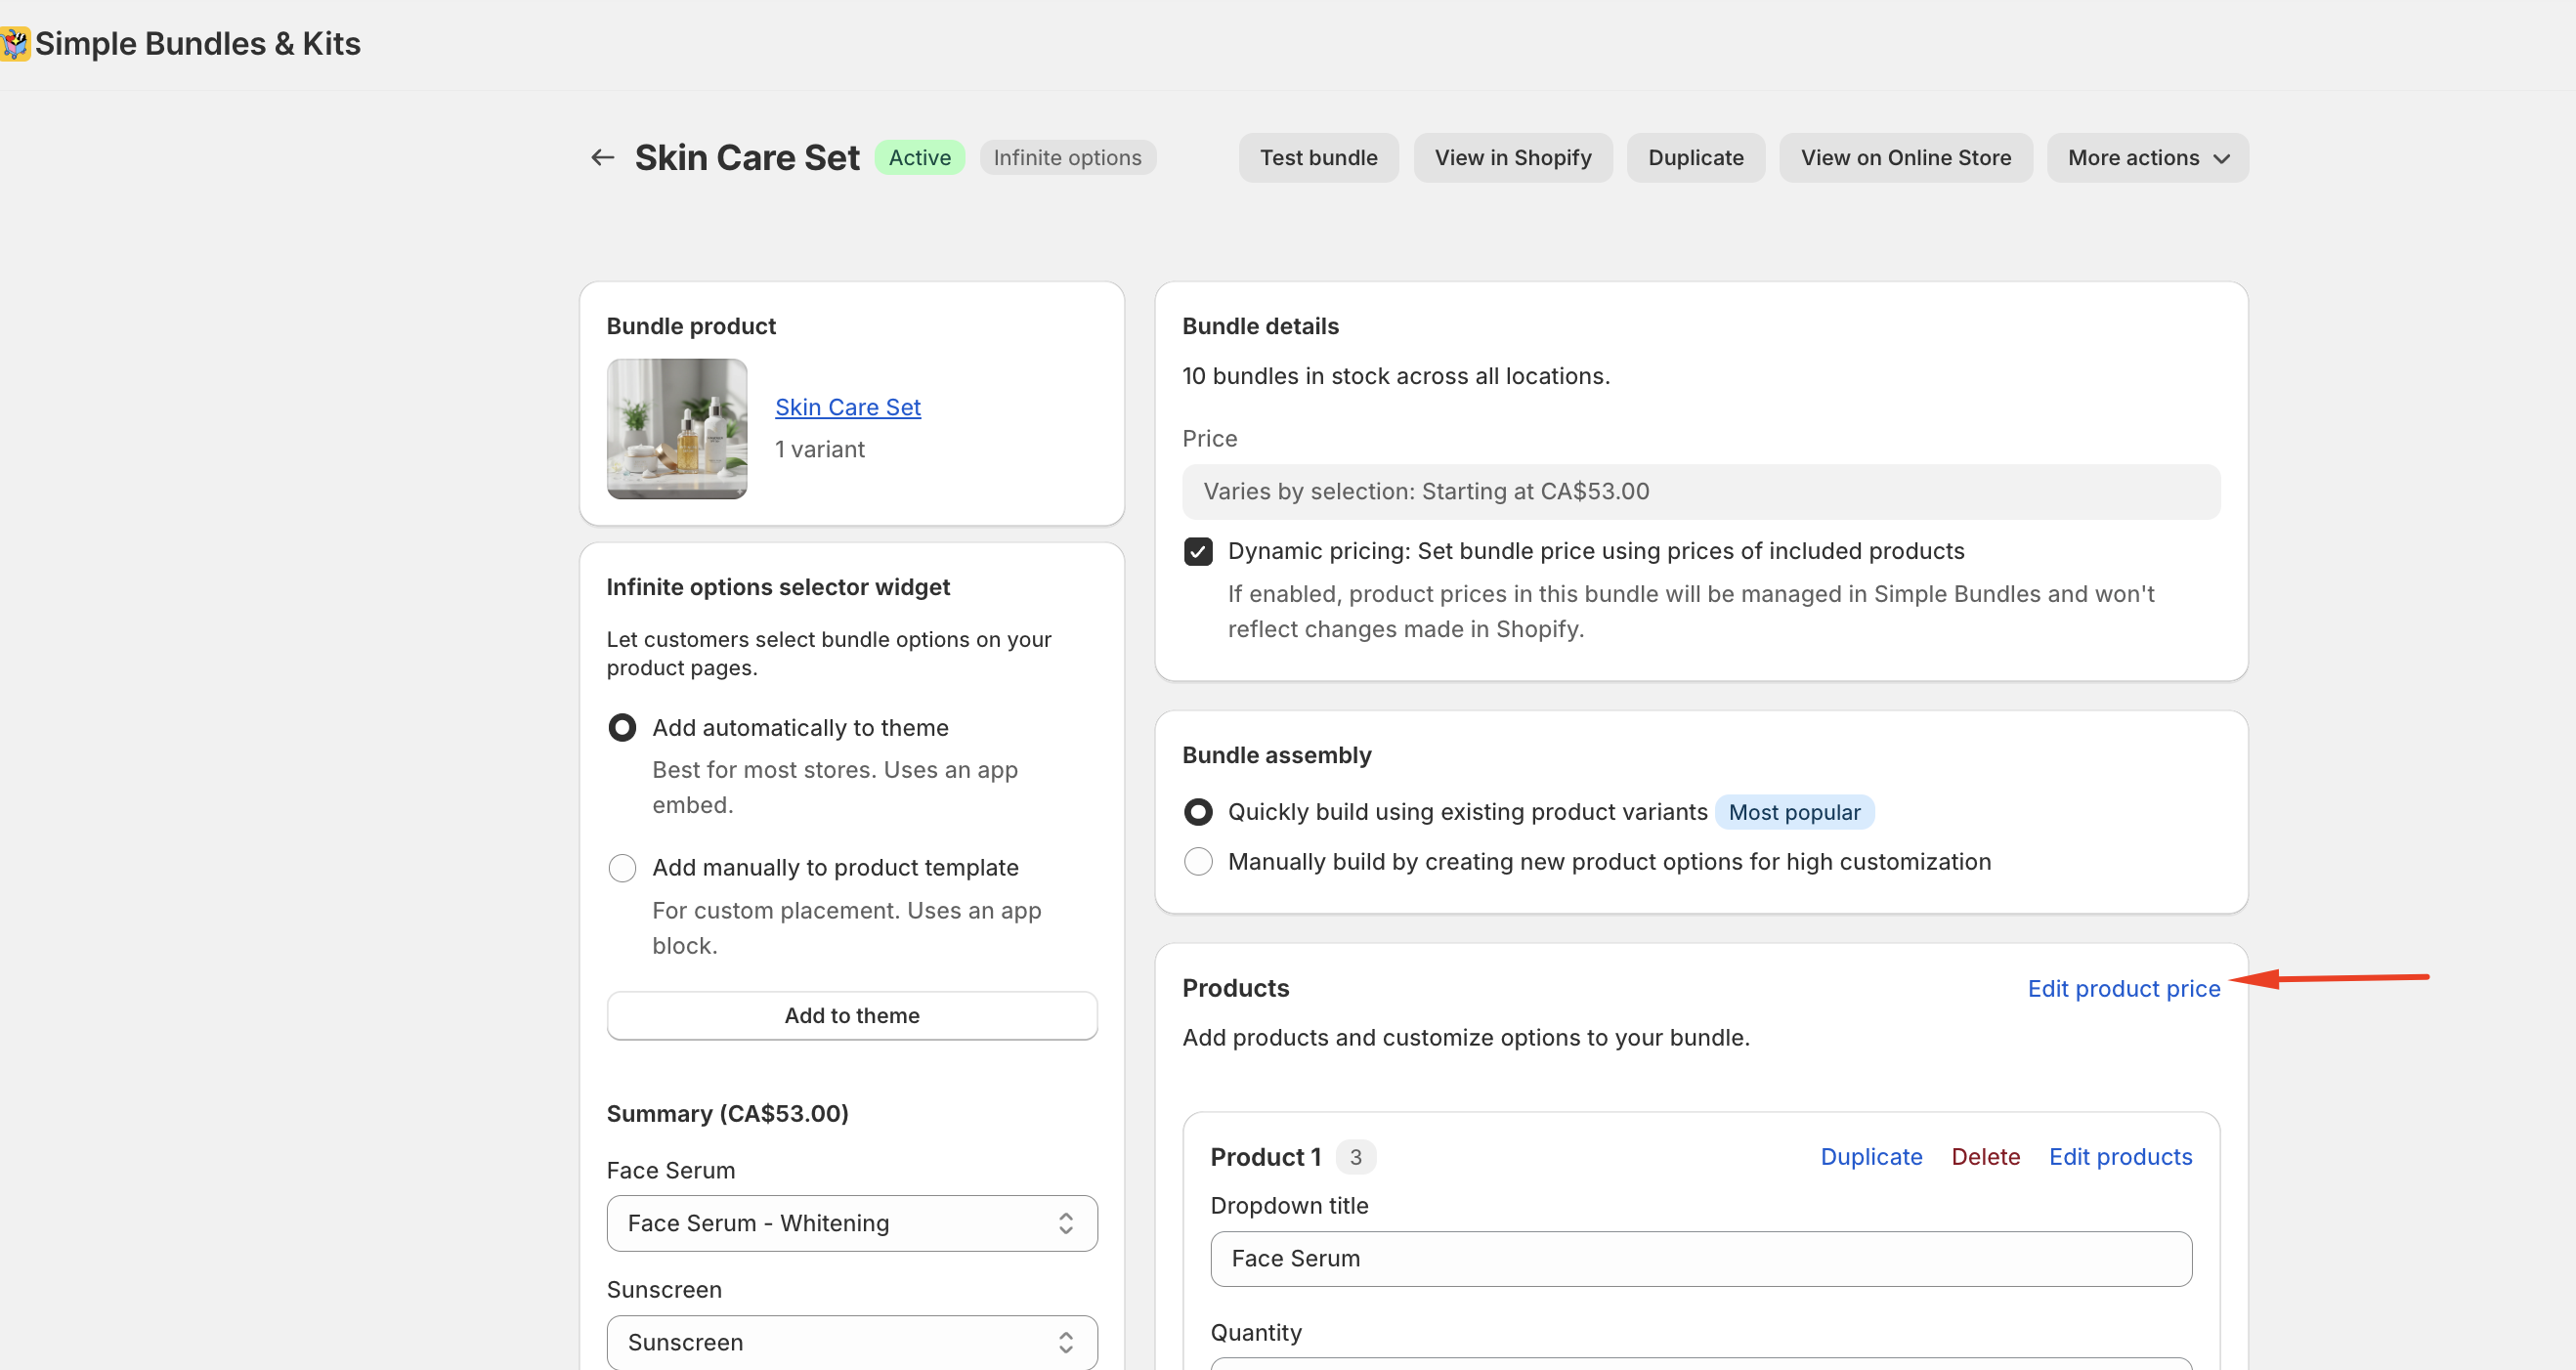Click Delete on Product 1

point(1985,1157)
